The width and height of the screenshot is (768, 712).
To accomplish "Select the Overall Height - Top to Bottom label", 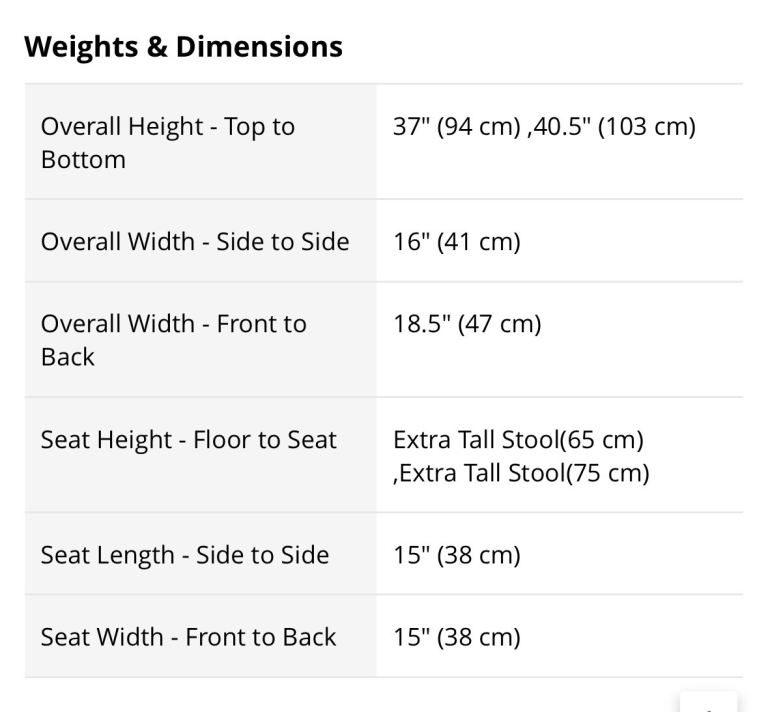I will [168, 142].
